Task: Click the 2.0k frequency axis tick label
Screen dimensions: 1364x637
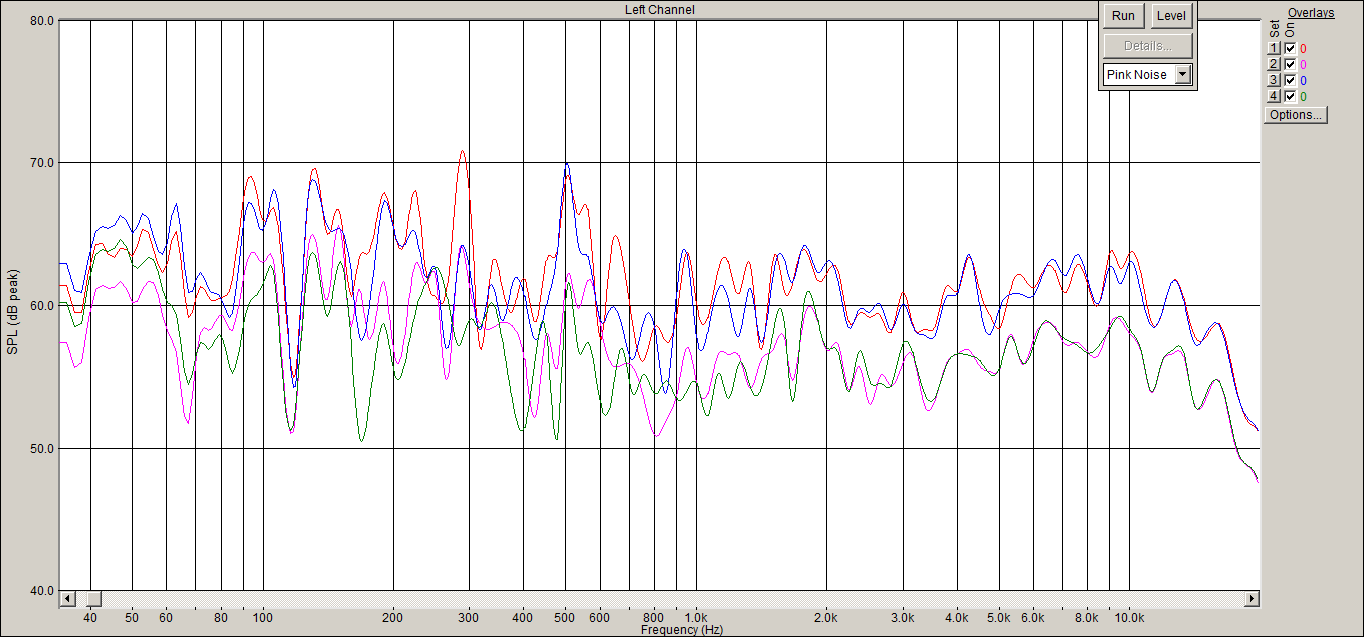Action: click(826, 618)
